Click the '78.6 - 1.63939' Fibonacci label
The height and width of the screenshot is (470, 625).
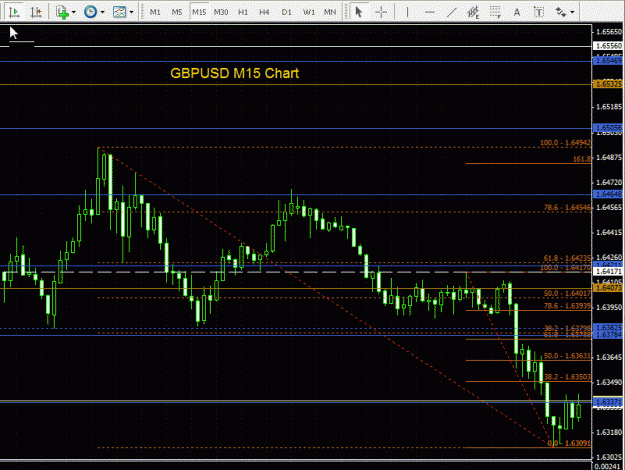pos(567,306)
